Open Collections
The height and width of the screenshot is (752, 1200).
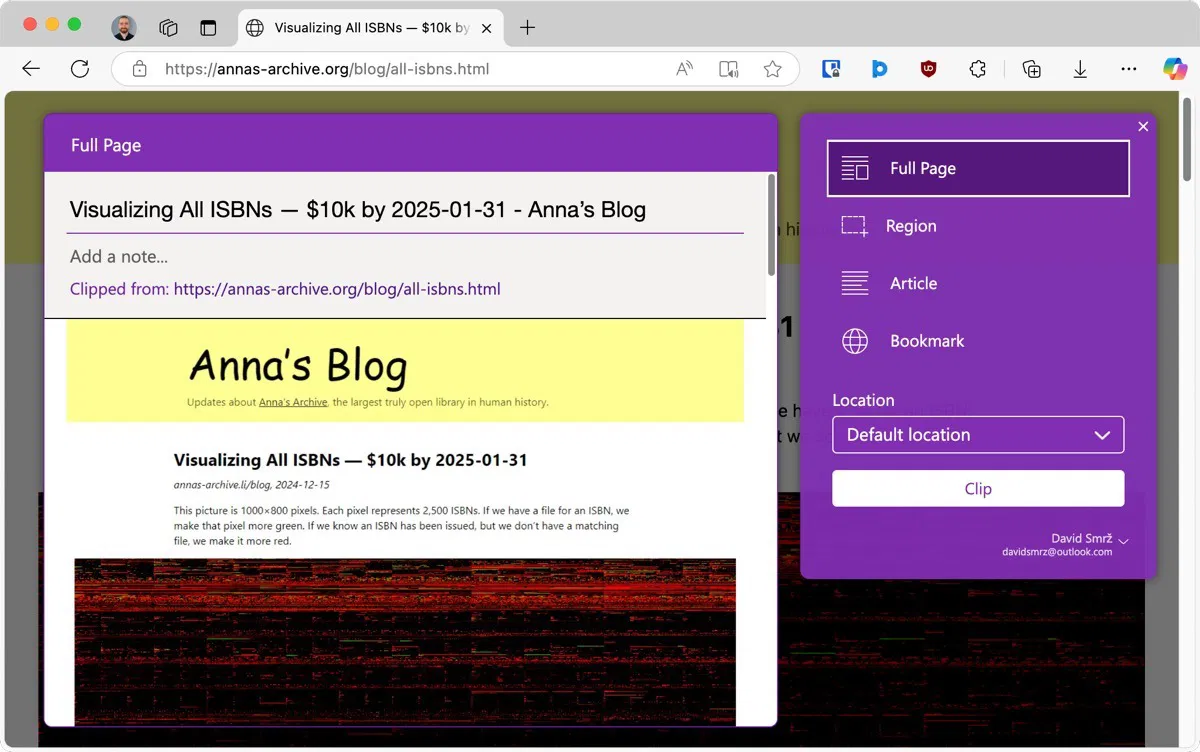click(x=1031, y=69)
